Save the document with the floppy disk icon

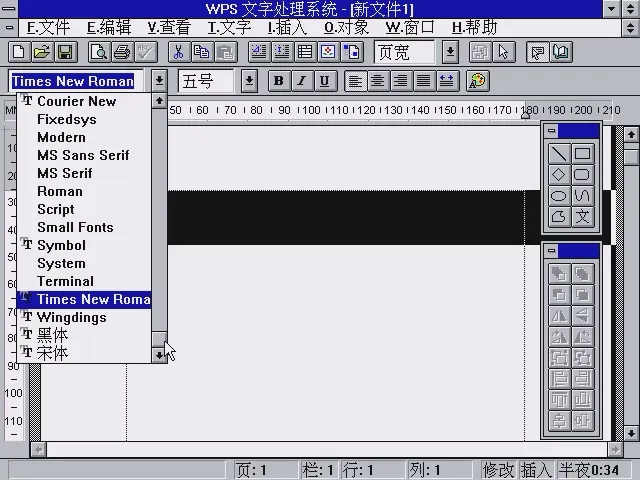pos(65,52)
